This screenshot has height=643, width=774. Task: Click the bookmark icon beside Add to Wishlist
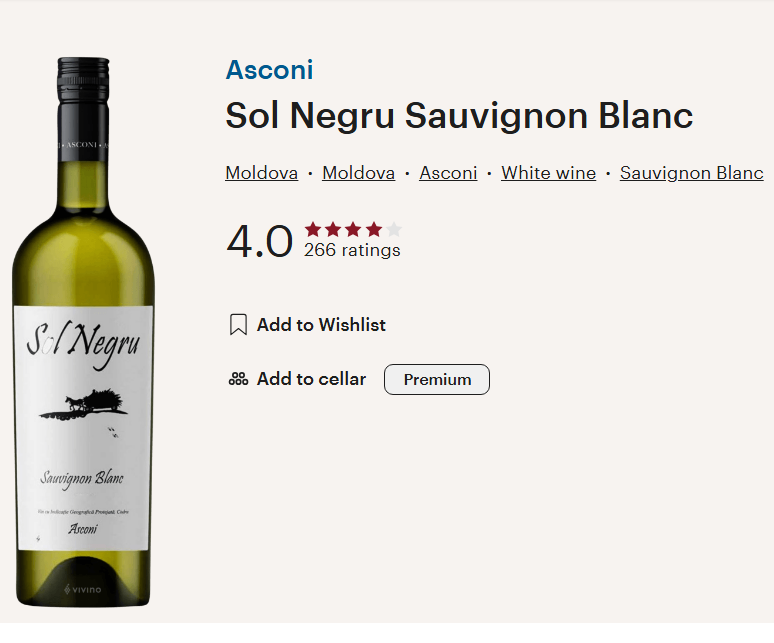[x=238, y=325]
